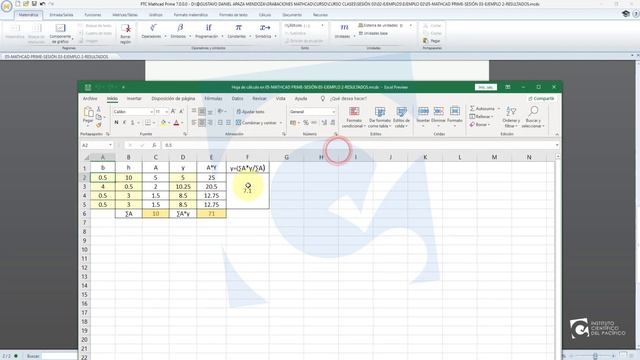This screenshot has width=640, height=360.
Task: Click Dar formato como tabla icon
Action: (x=380, y=111)
